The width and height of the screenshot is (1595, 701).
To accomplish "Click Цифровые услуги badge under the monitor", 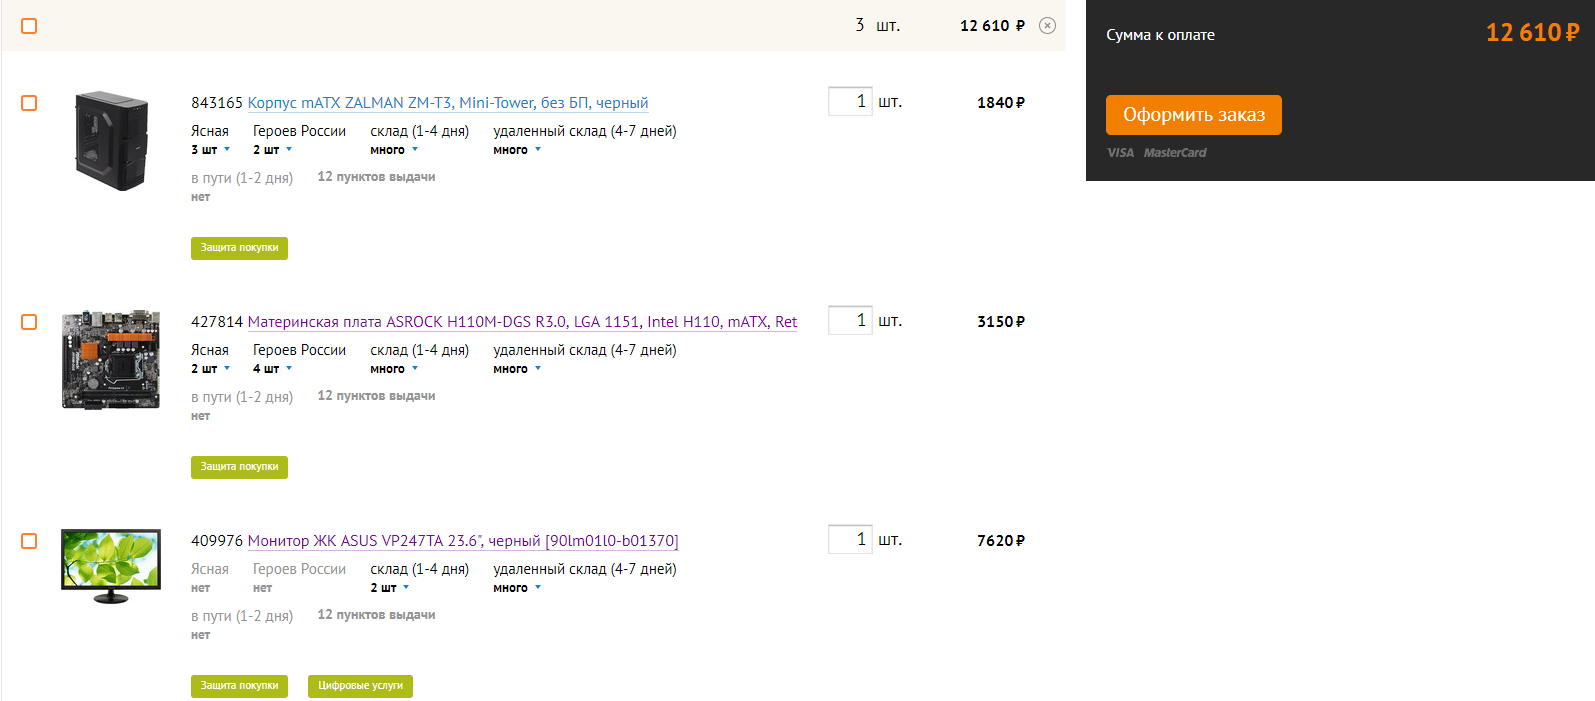I will coord(360,686).
